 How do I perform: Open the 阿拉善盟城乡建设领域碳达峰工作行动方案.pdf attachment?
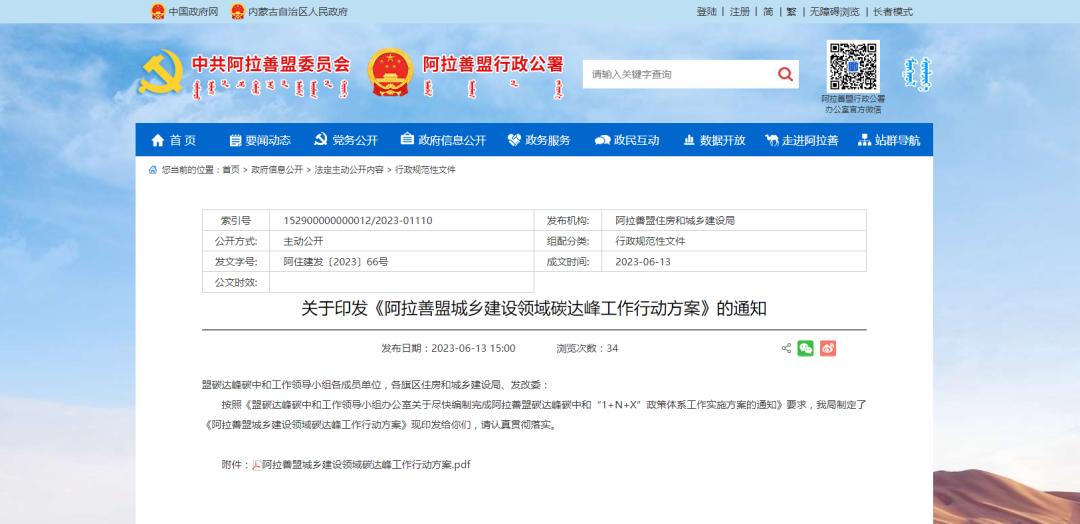[x=366, y=465]
